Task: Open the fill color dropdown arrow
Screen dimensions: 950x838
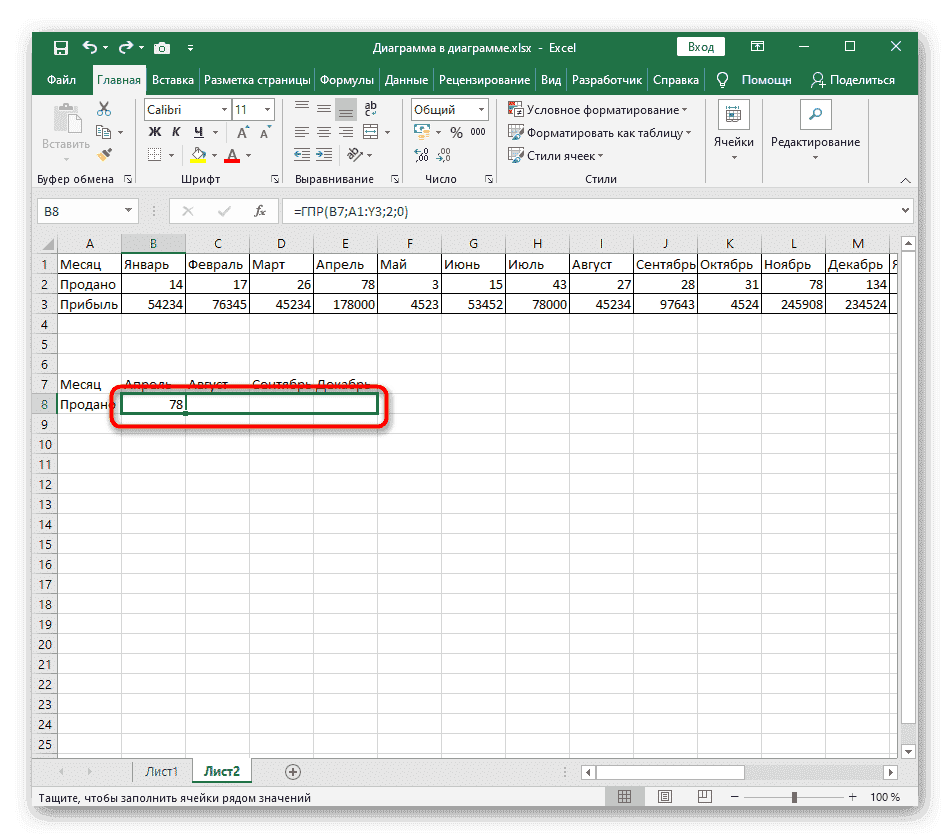Action: tap(215, 155)
